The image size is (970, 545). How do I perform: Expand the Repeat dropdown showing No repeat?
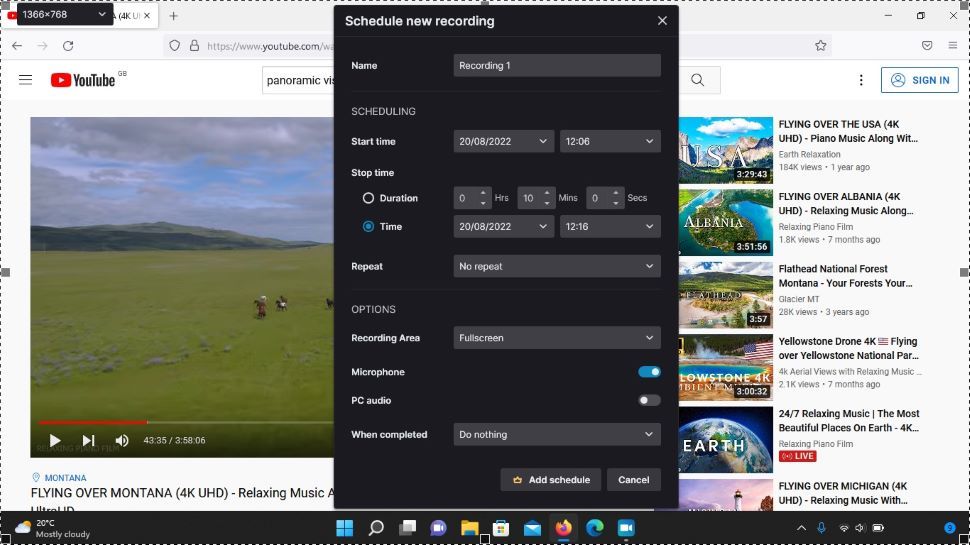click(557, 267)
